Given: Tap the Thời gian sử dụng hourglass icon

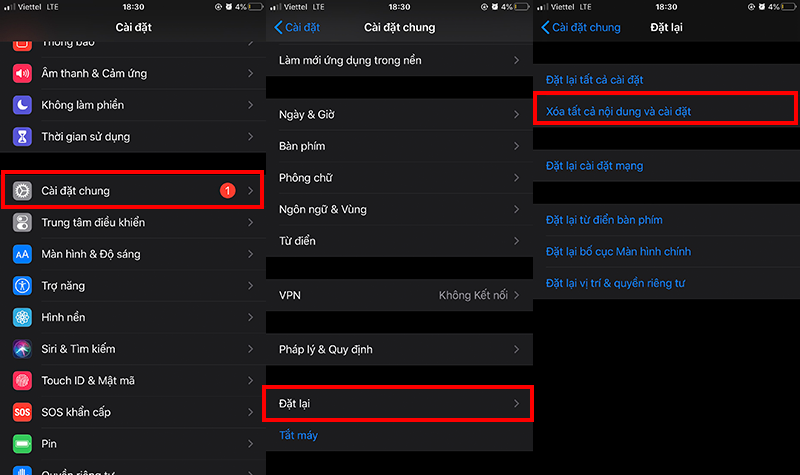Looking at the screenshot, I should pyautogui.click(x=22, y=137).
